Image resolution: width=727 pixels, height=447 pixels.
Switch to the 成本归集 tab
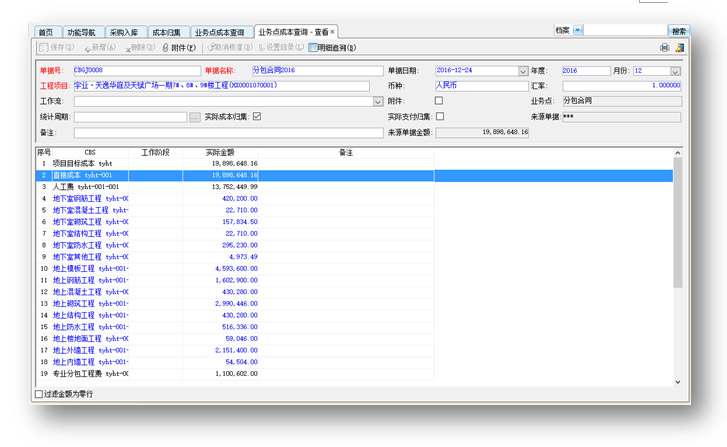pyautogui.click(x=166, y=32)
